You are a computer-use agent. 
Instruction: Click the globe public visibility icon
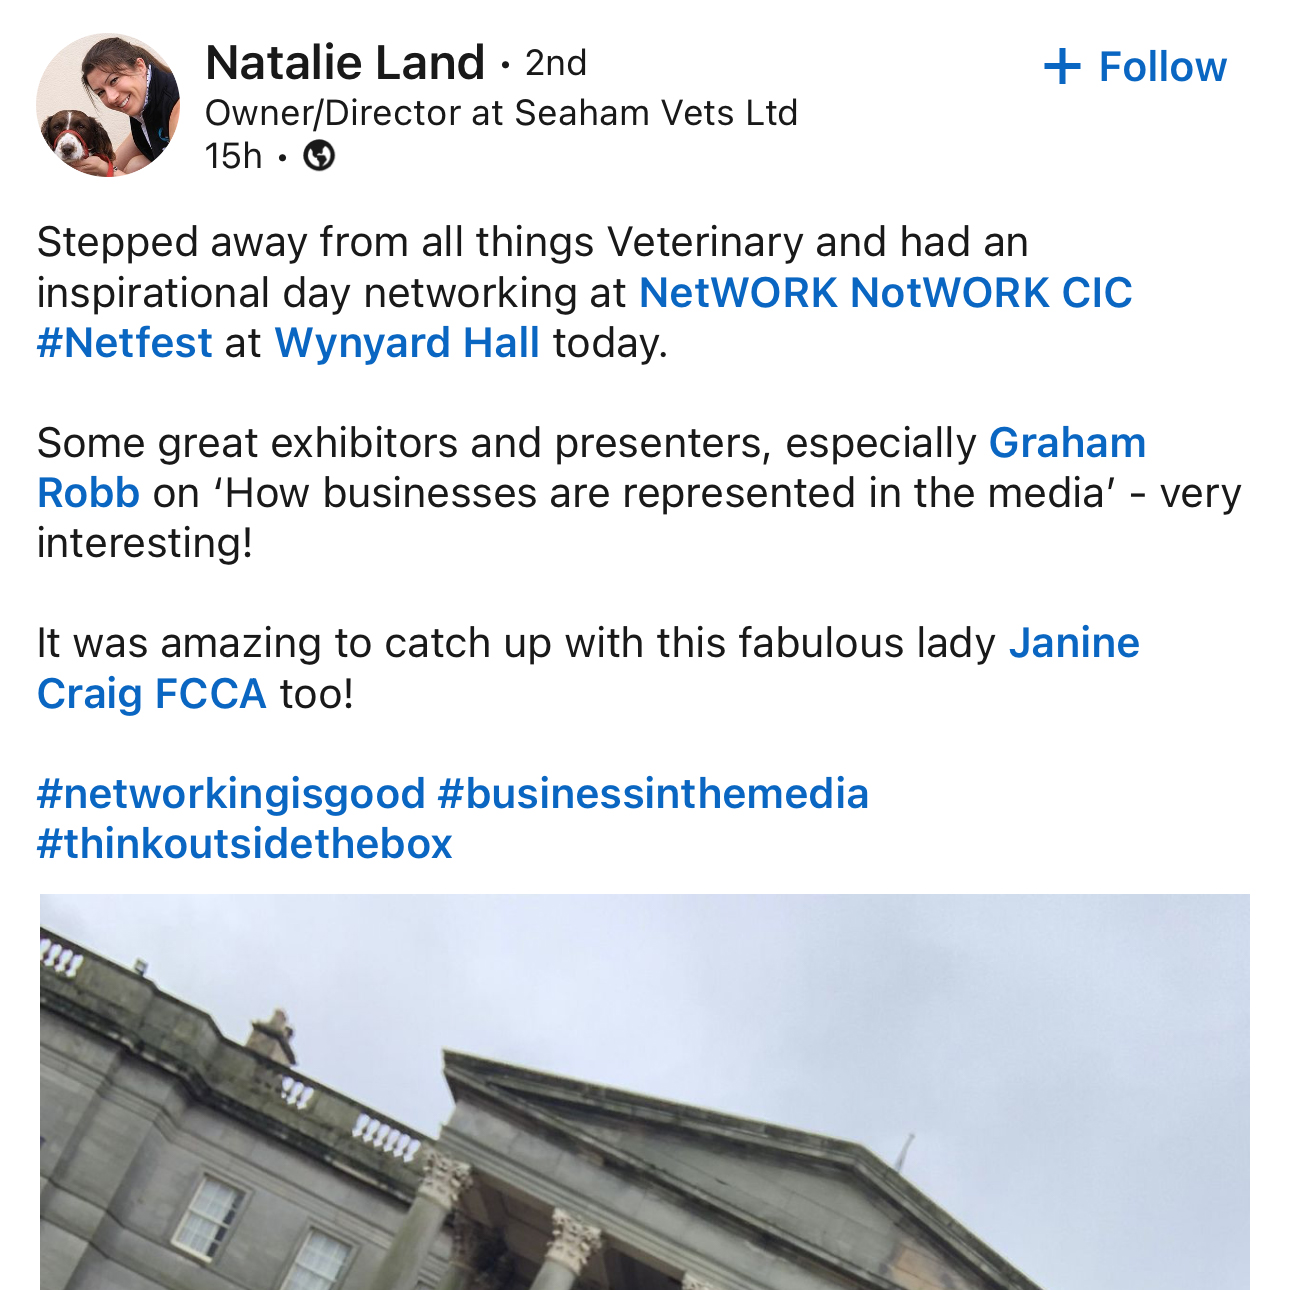pyautogui.click(x=319, y=156)
